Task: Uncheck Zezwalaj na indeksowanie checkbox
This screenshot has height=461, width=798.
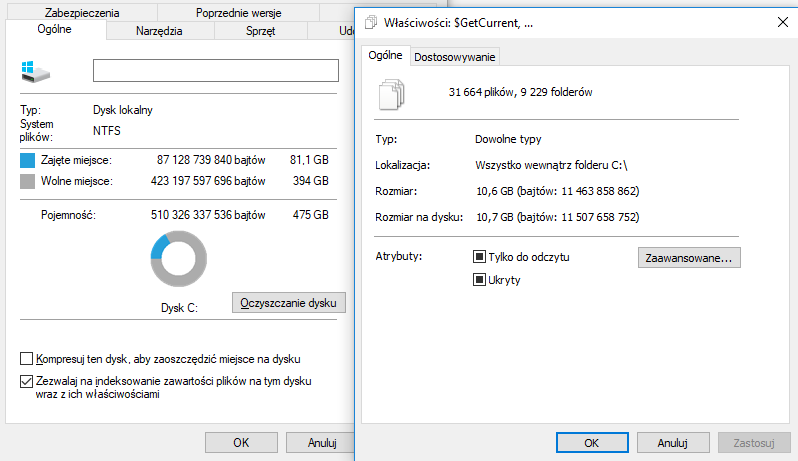Action: [26, 381]
